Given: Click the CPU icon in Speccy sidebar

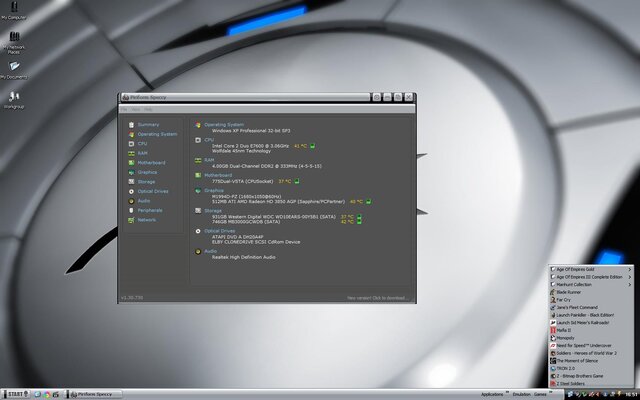Looking at the screenshot, I should point(130,143).
